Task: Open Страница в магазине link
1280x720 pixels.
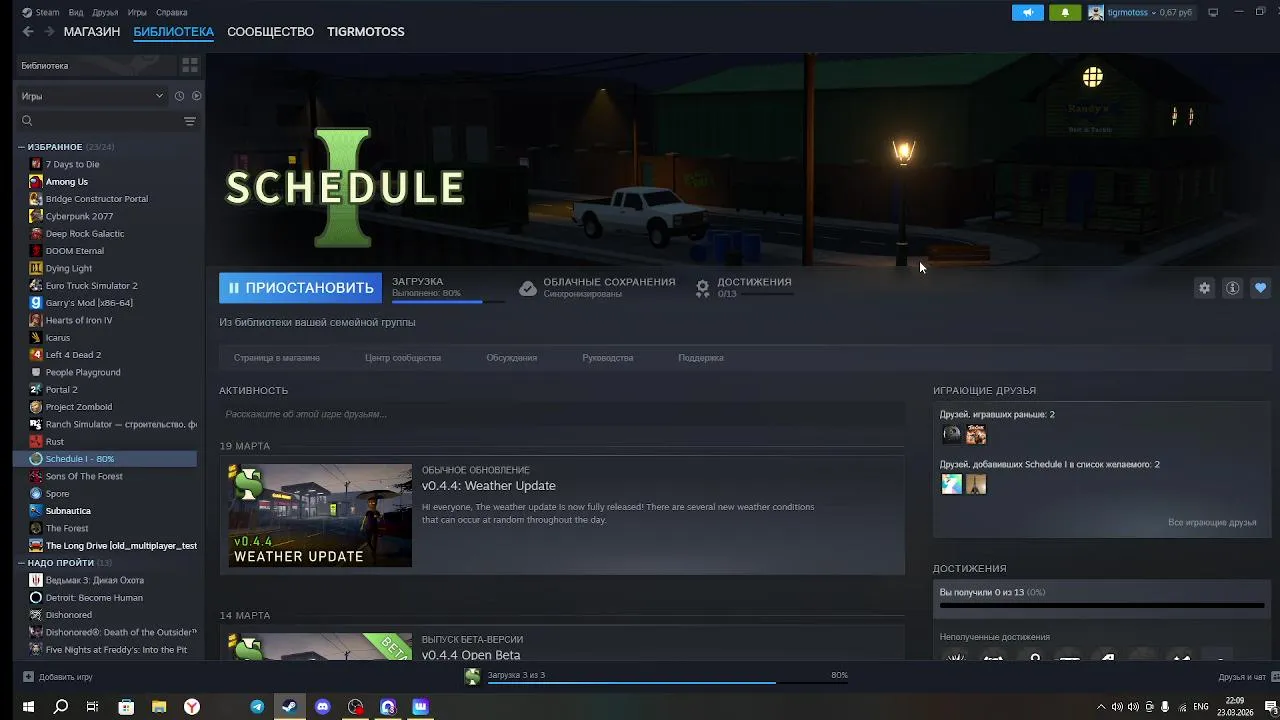Action: [277, 358]
